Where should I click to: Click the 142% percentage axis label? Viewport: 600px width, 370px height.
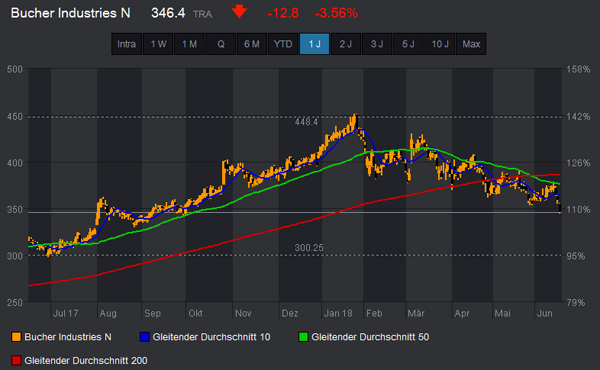pyautogui.click(x=578, y=117)
